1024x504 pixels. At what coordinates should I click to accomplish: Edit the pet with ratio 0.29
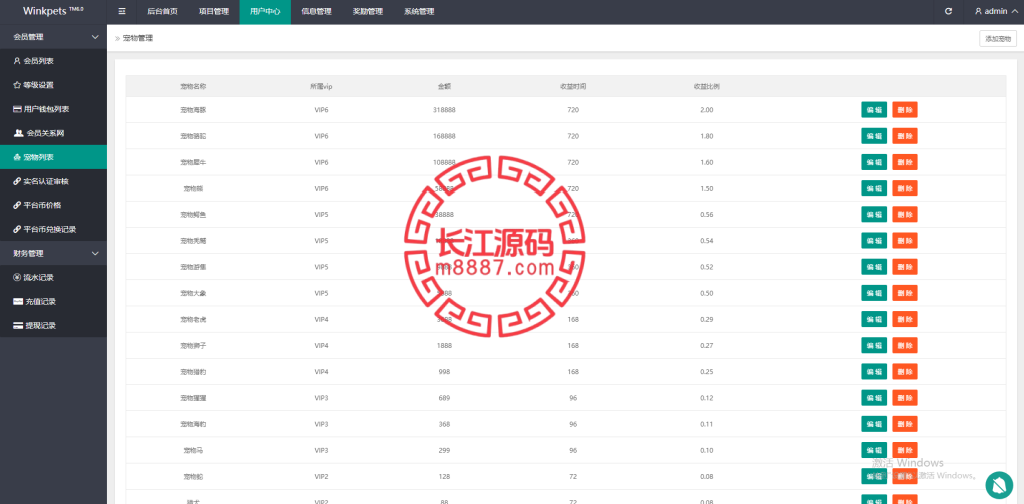pos(874,319)
